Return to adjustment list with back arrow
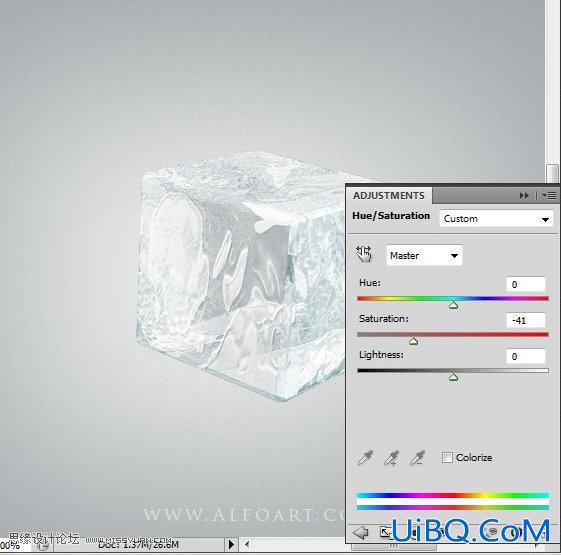 [x=361, y=532]
